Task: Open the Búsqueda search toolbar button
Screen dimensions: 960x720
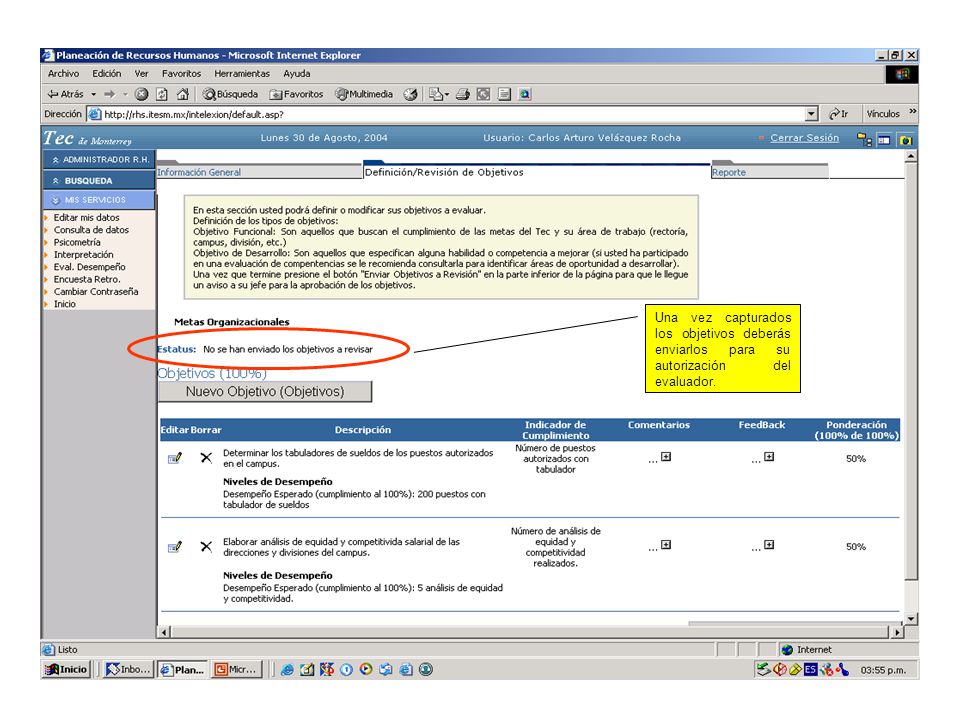Action: tap(230, 94)
